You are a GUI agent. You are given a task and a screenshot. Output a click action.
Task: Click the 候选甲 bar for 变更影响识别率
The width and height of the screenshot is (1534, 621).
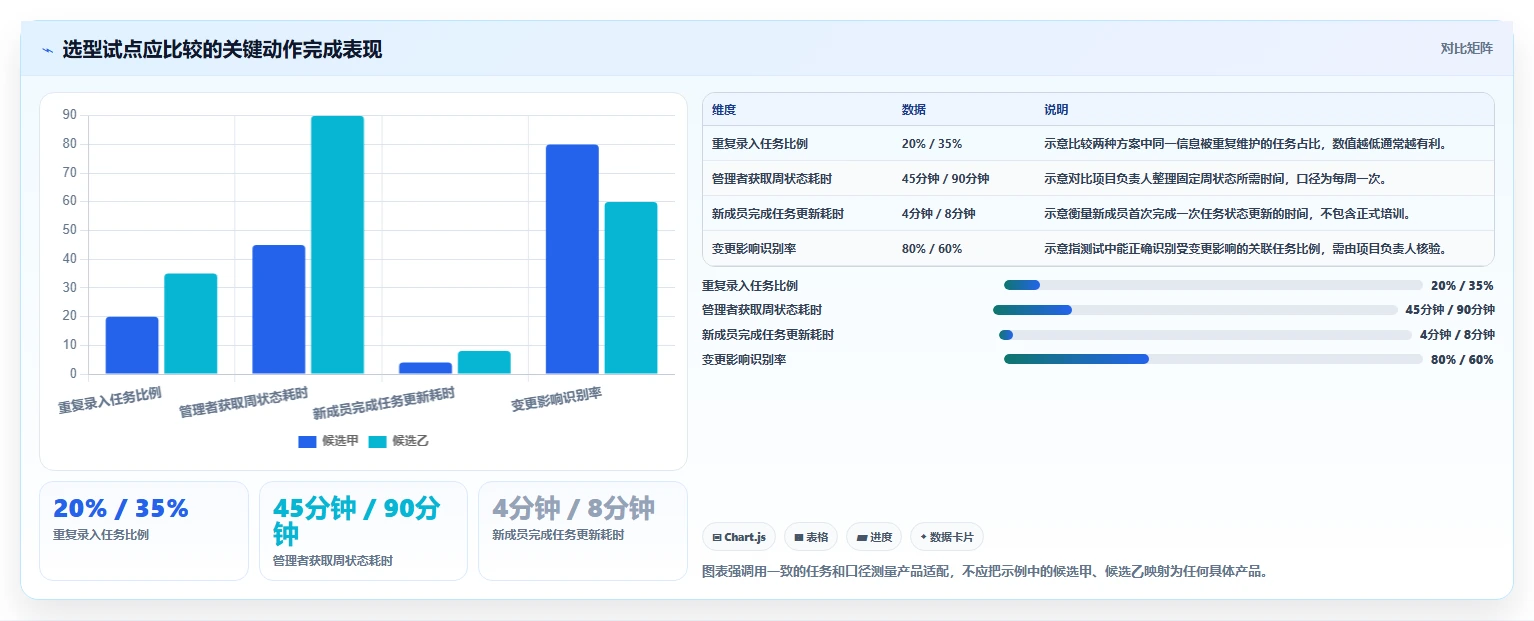tap(572, 259)
